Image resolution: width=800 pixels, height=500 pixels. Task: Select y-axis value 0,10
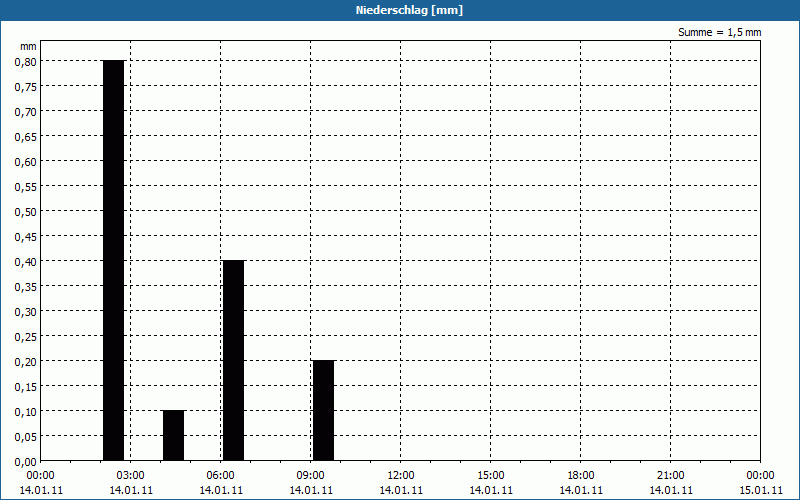tap(26, 411)
